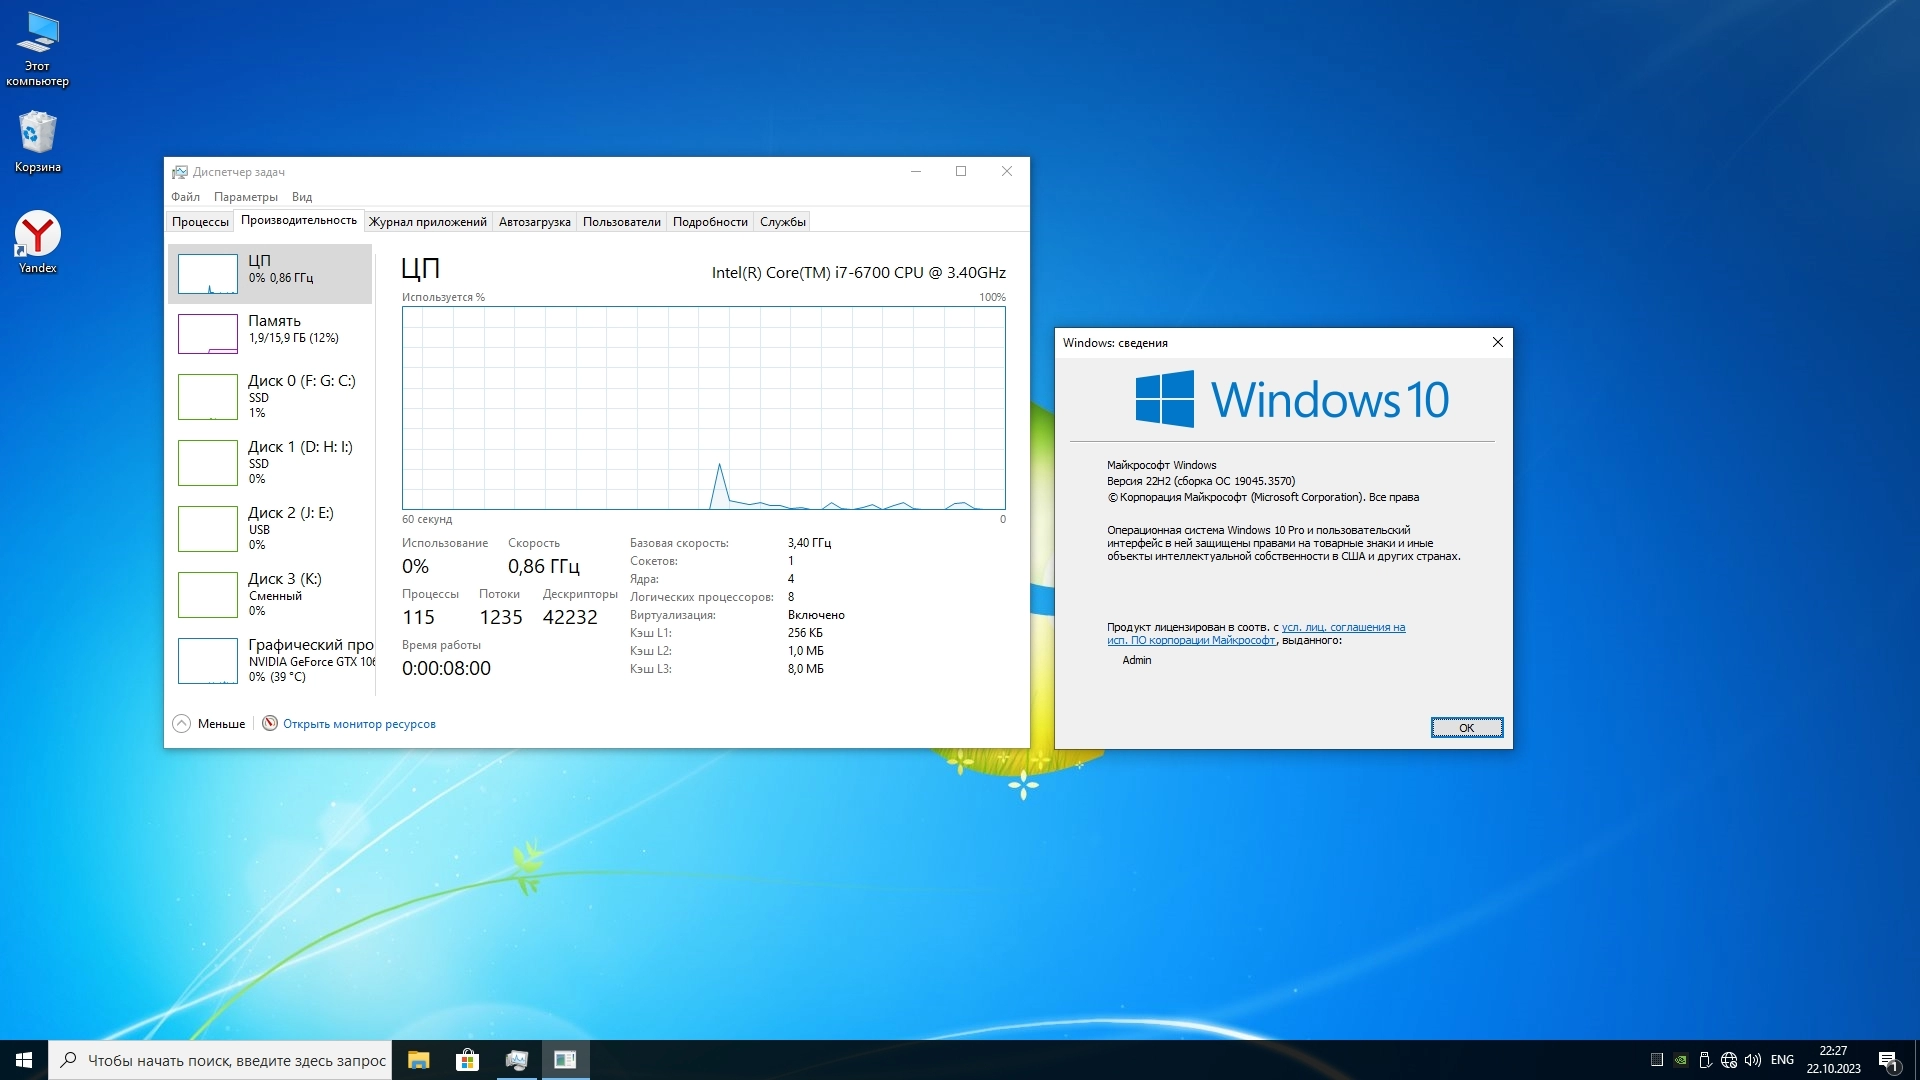This screenshot has height=1080, width=1920.
Task: Select the Память performance graph
Action: (271, 333)
